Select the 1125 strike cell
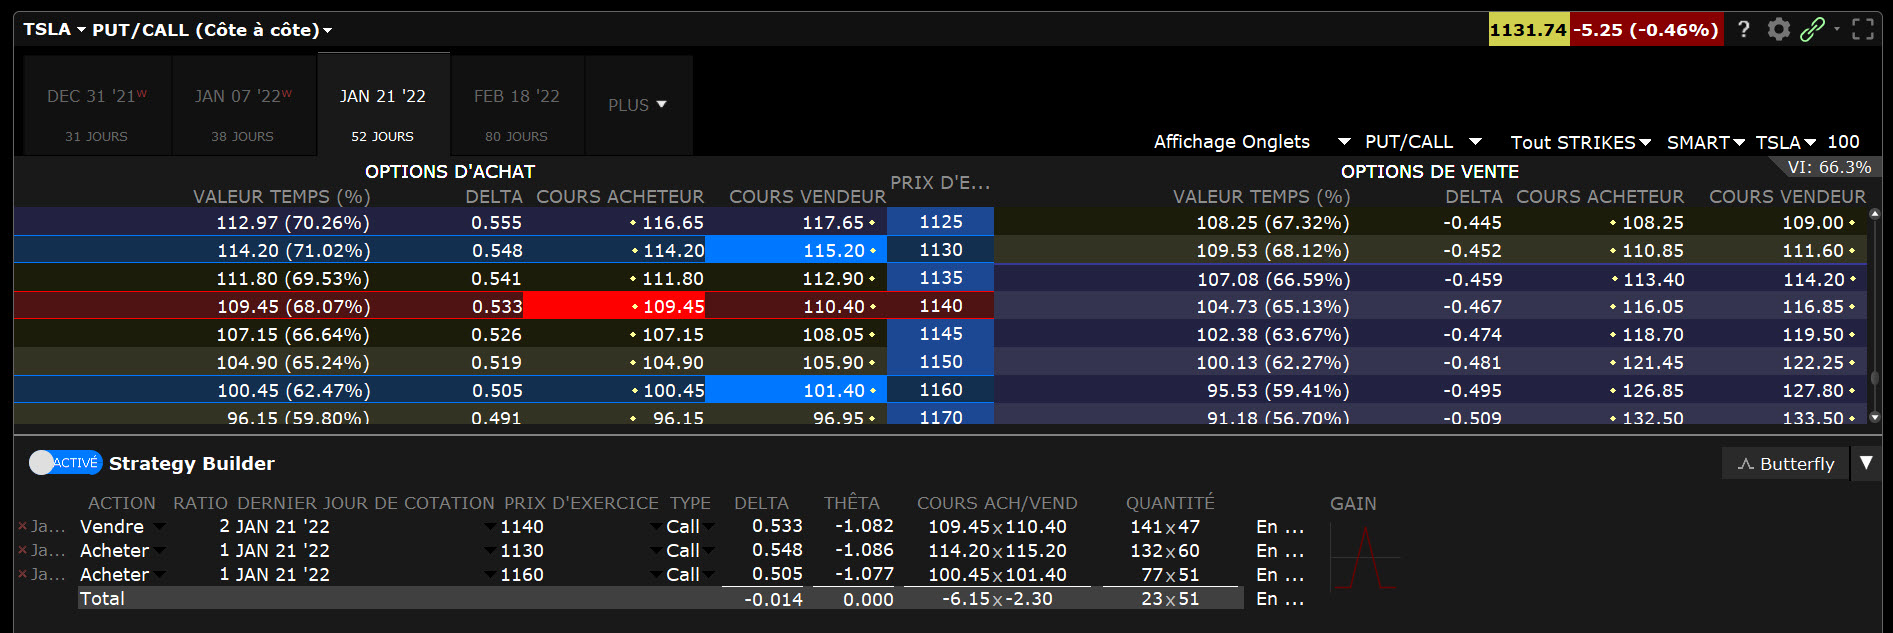The image size is (1893, 633). (x=941, y=221)
